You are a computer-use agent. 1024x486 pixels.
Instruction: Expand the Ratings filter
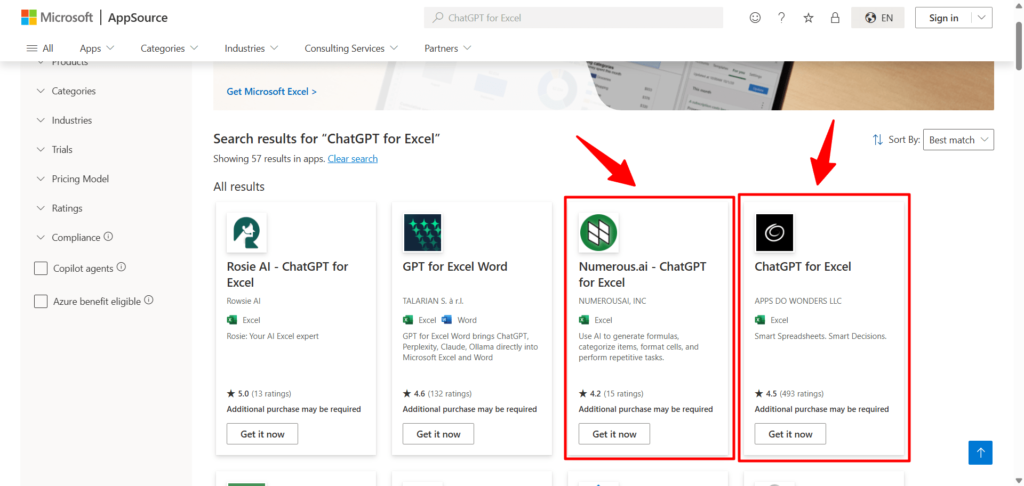pyautogui.click(x=59, y=208)
